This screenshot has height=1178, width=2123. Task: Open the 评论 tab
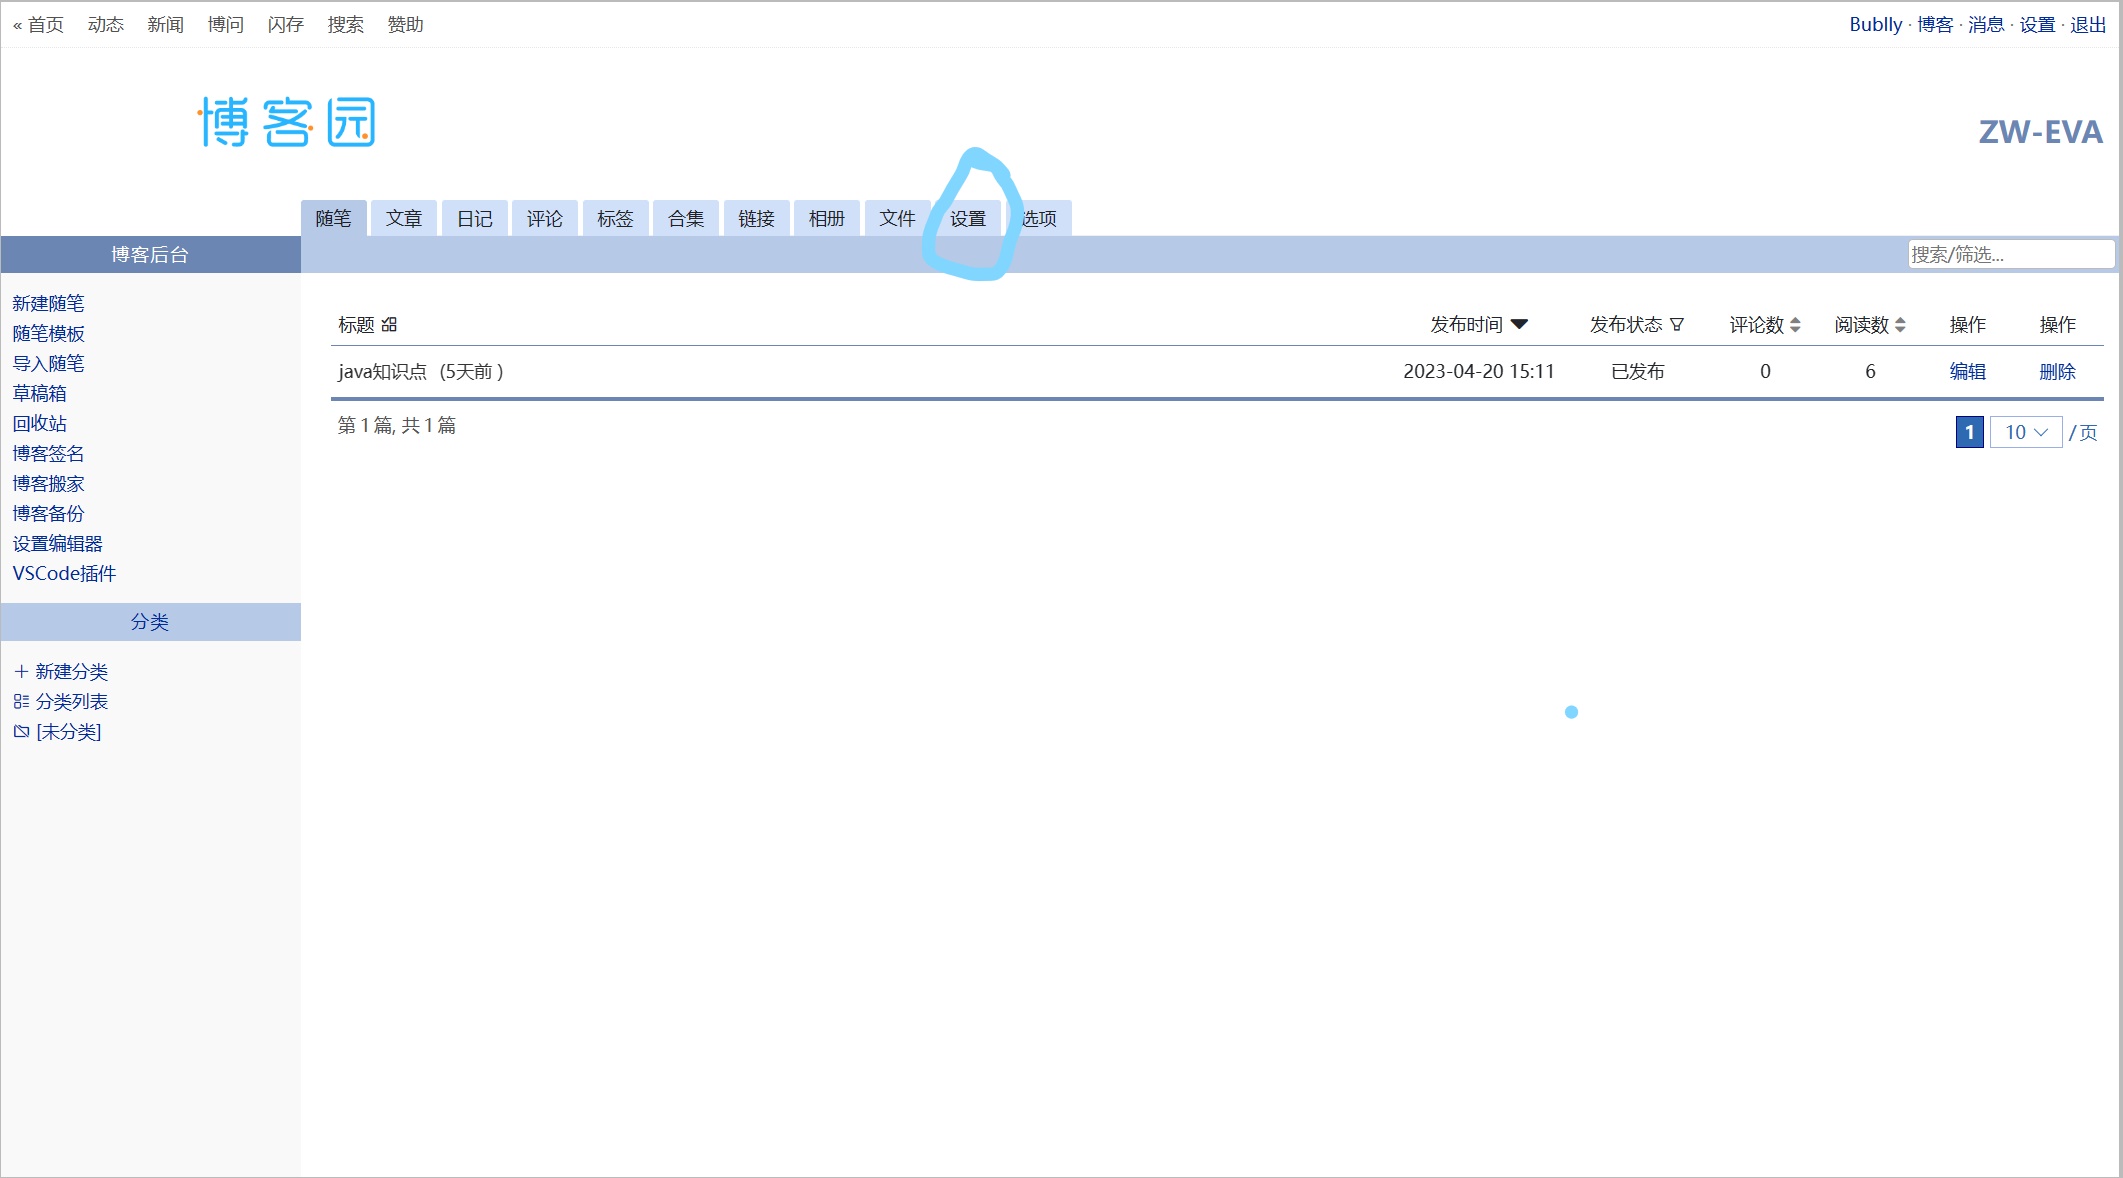(545, 218)
